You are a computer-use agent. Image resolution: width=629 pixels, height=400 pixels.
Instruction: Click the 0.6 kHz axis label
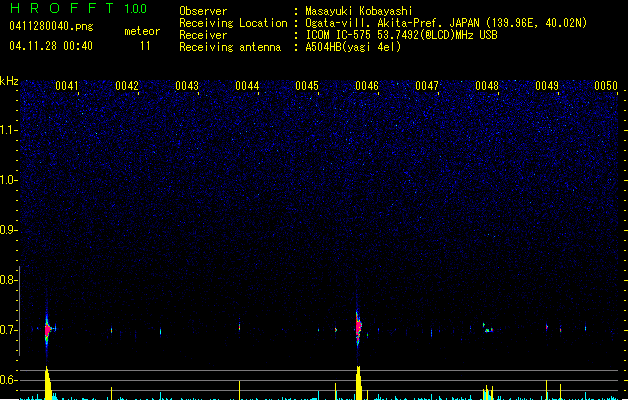tap(7, 380)
